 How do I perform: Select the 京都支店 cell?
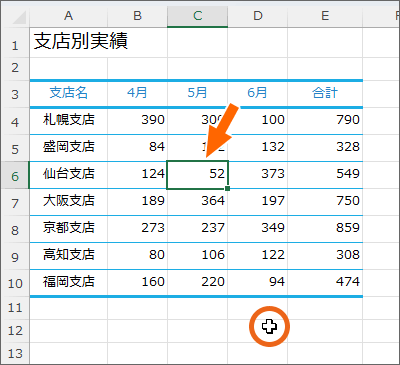coord(69,229)
